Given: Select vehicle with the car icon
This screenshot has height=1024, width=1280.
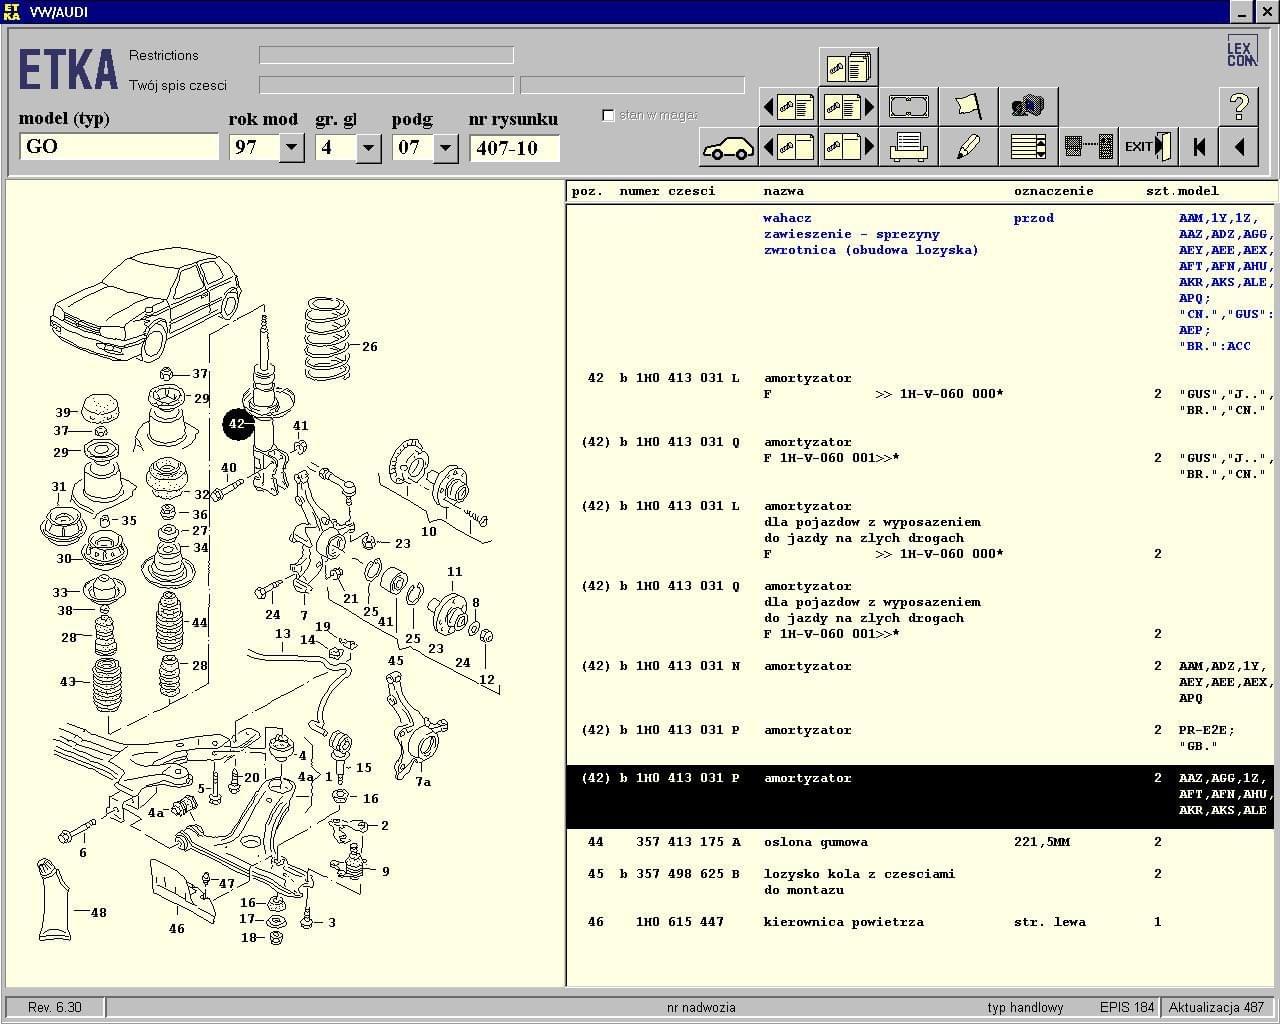Looking at the screenshot, I should (x=728, y=147).
